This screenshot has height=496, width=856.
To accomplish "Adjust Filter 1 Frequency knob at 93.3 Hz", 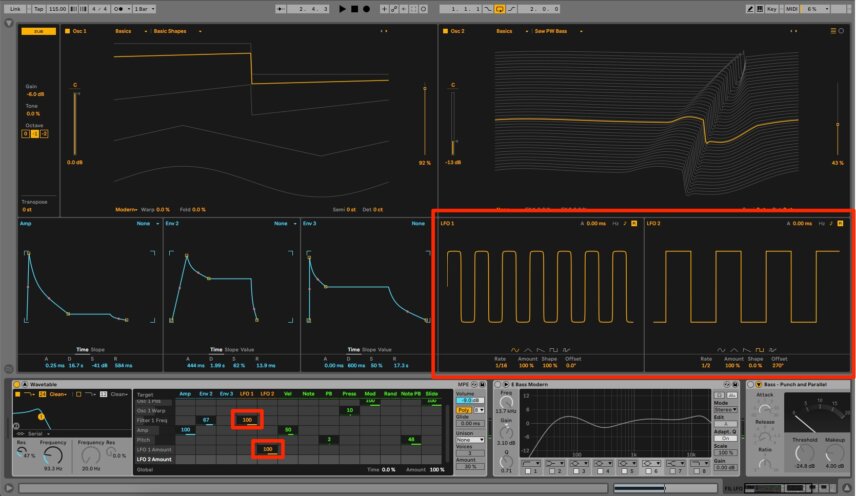I will coord(53,455).
